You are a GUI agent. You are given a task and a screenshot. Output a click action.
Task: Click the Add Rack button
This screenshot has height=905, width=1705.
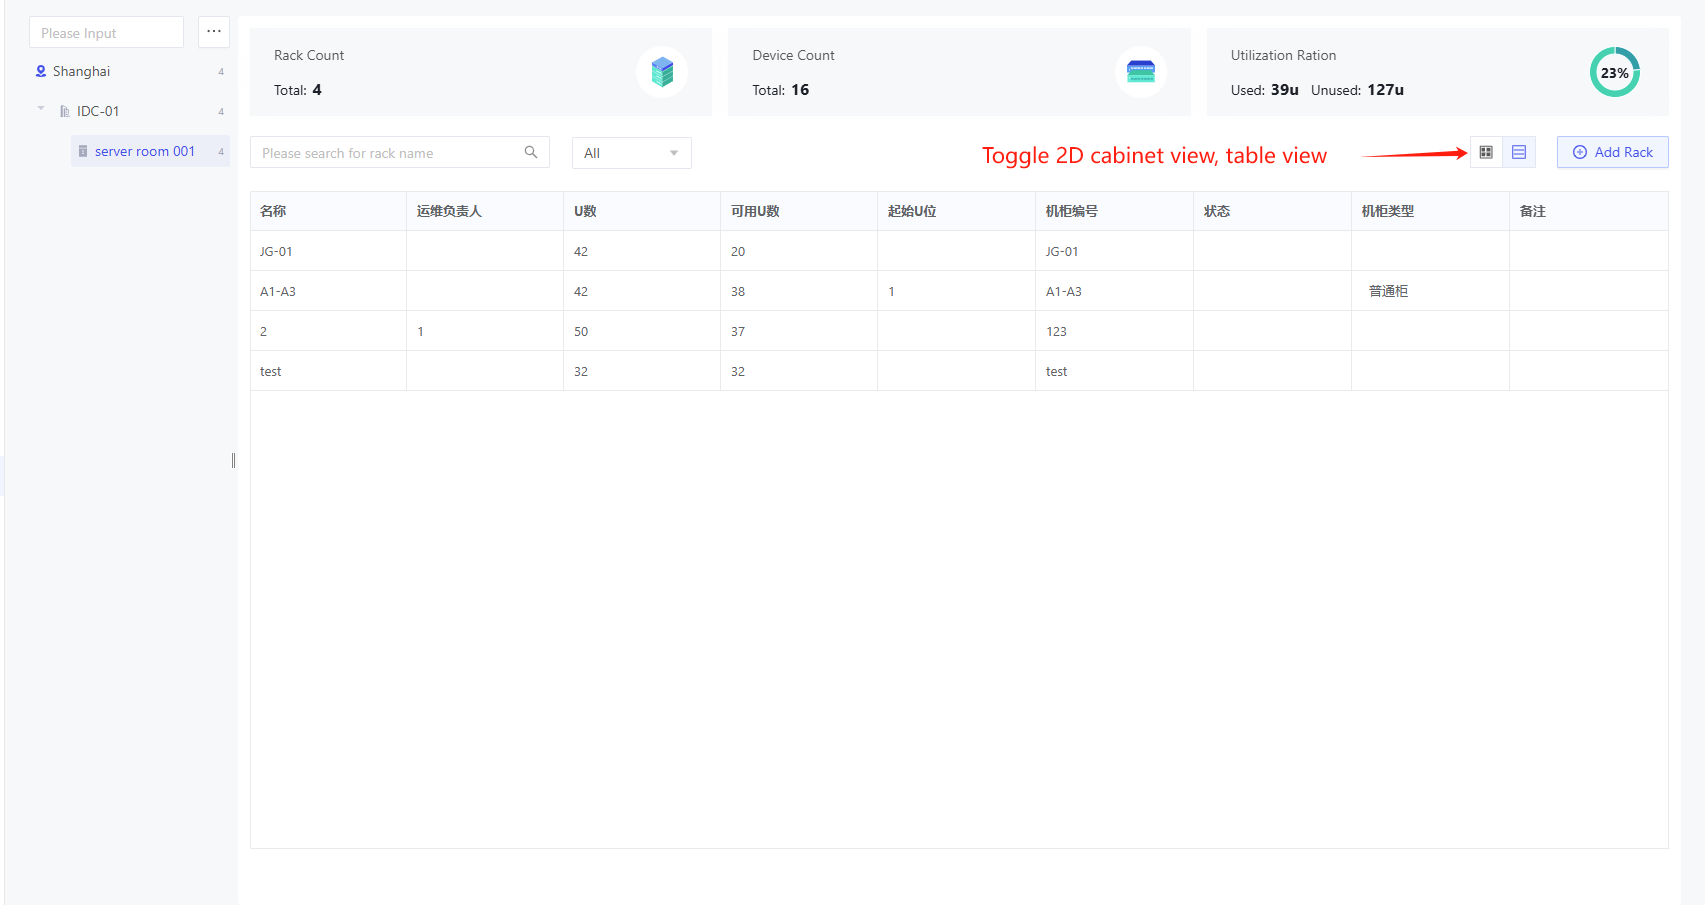click(1612, 152)
